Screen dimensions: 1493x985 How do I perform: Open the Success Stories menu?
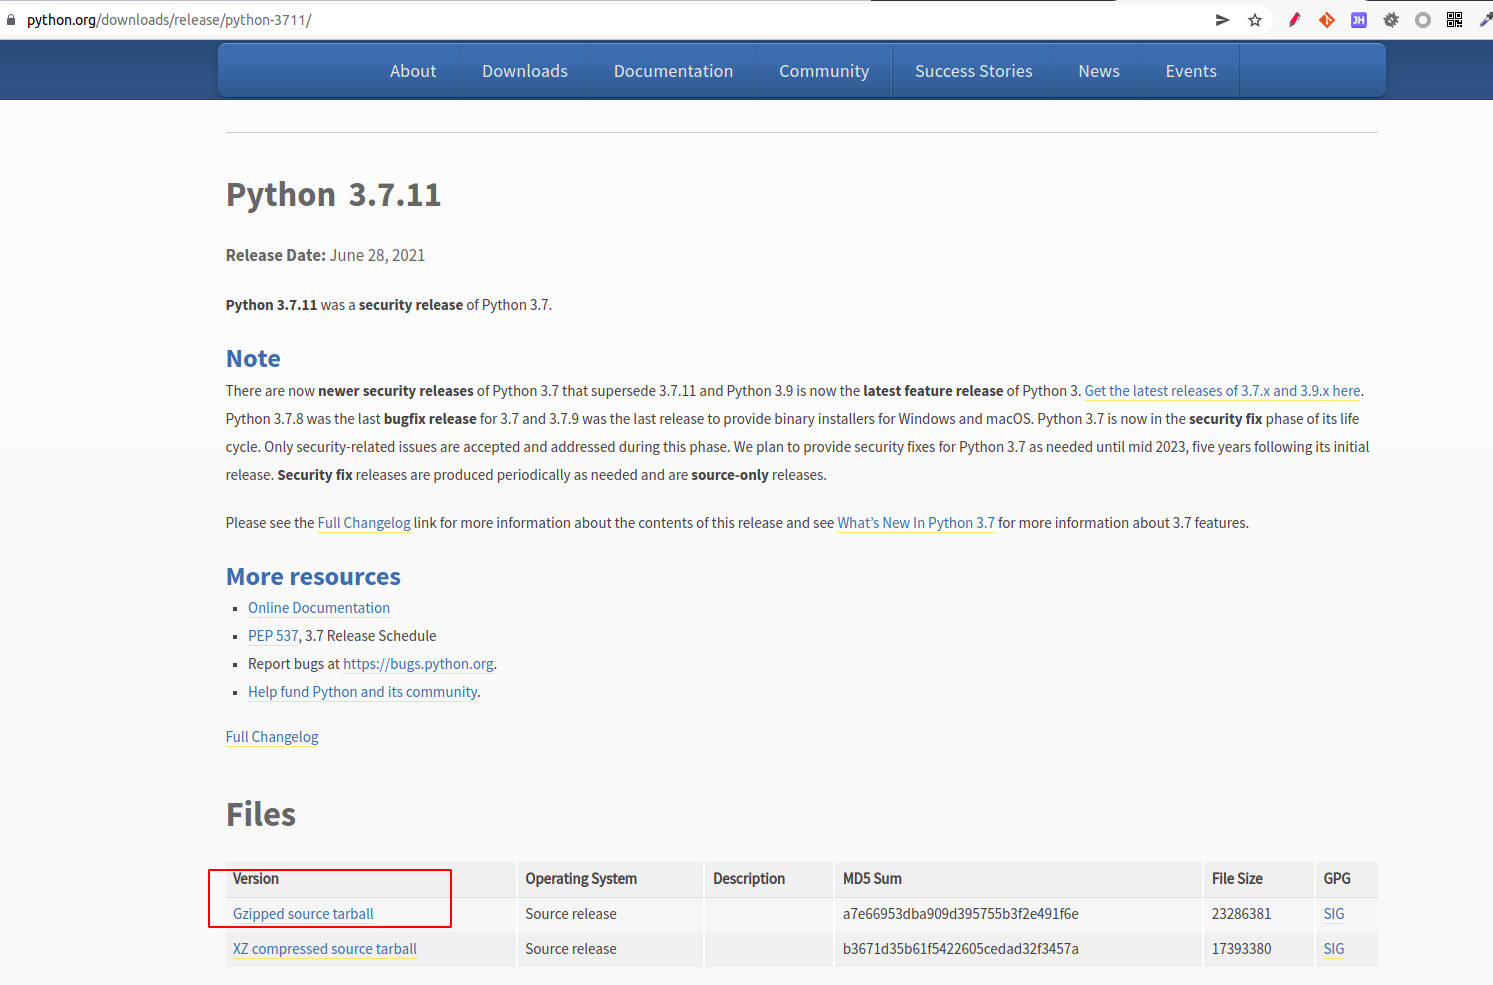point(974,71)
